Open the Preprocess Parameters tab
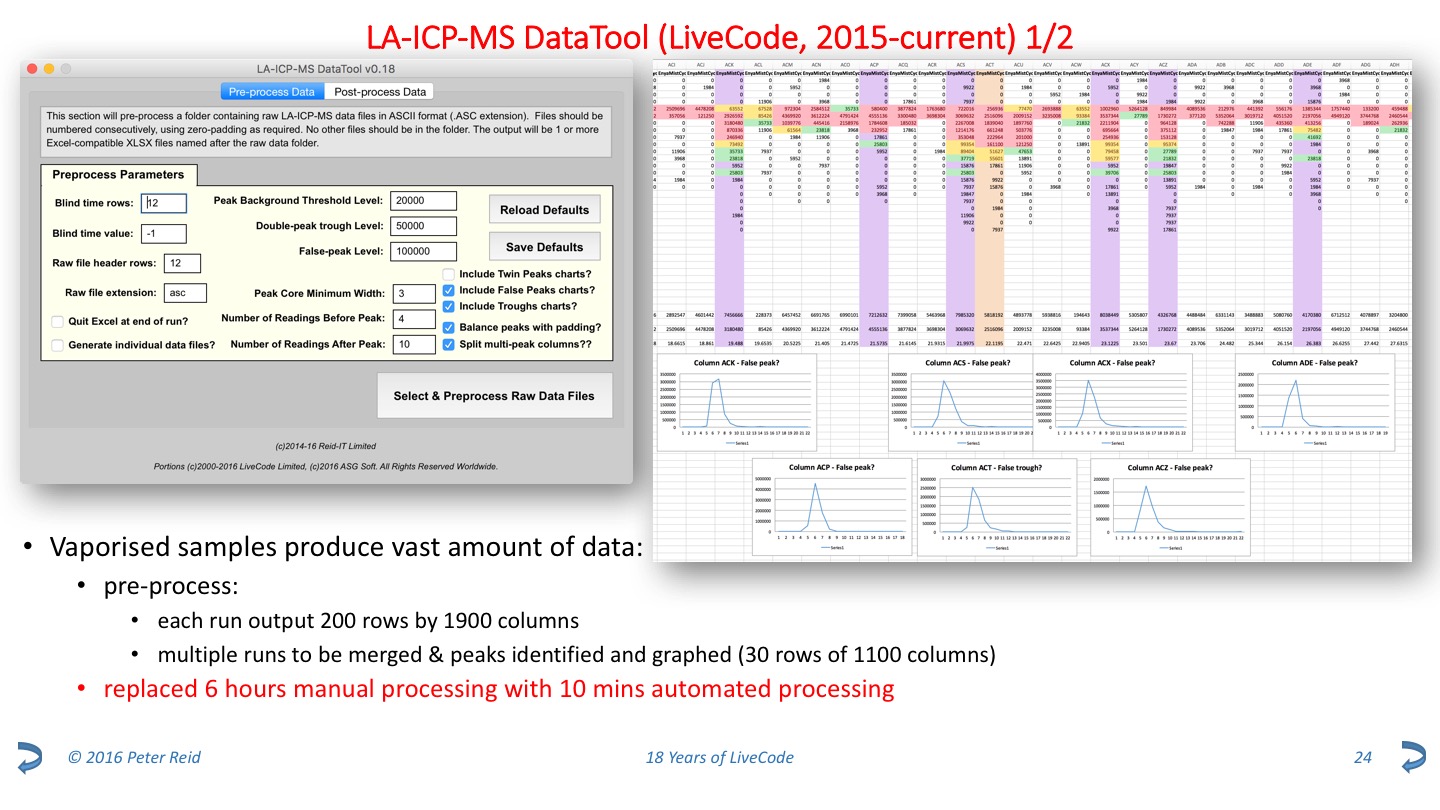 [118, 174]
